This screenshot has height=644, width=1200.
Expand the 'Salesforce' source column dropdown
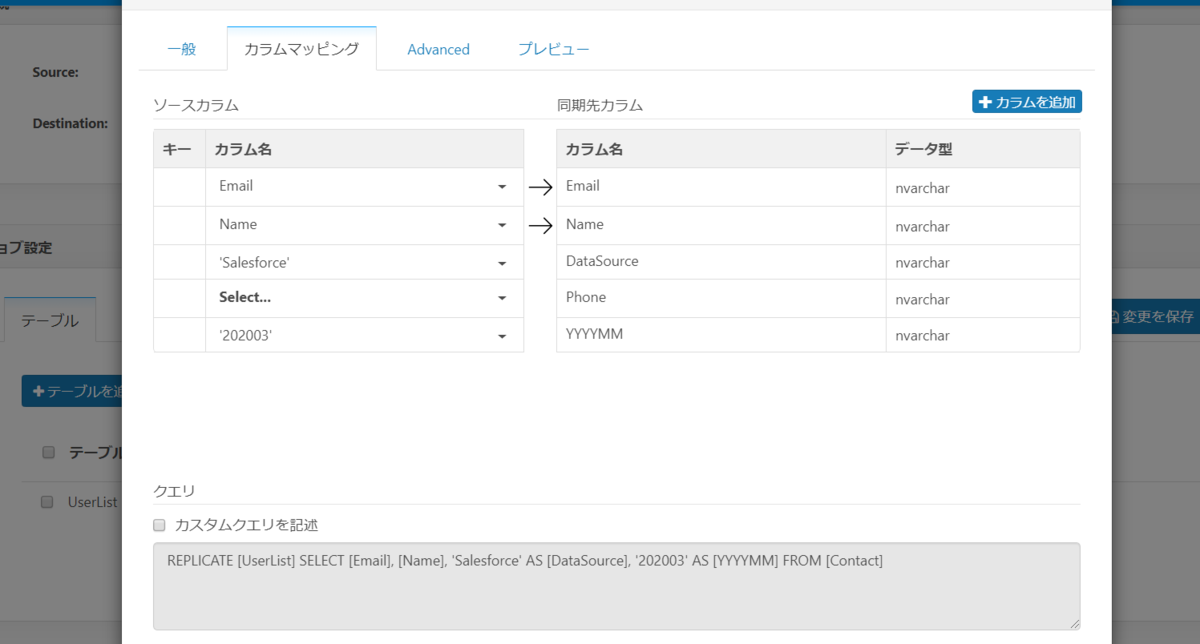click(x=364, y=262)
